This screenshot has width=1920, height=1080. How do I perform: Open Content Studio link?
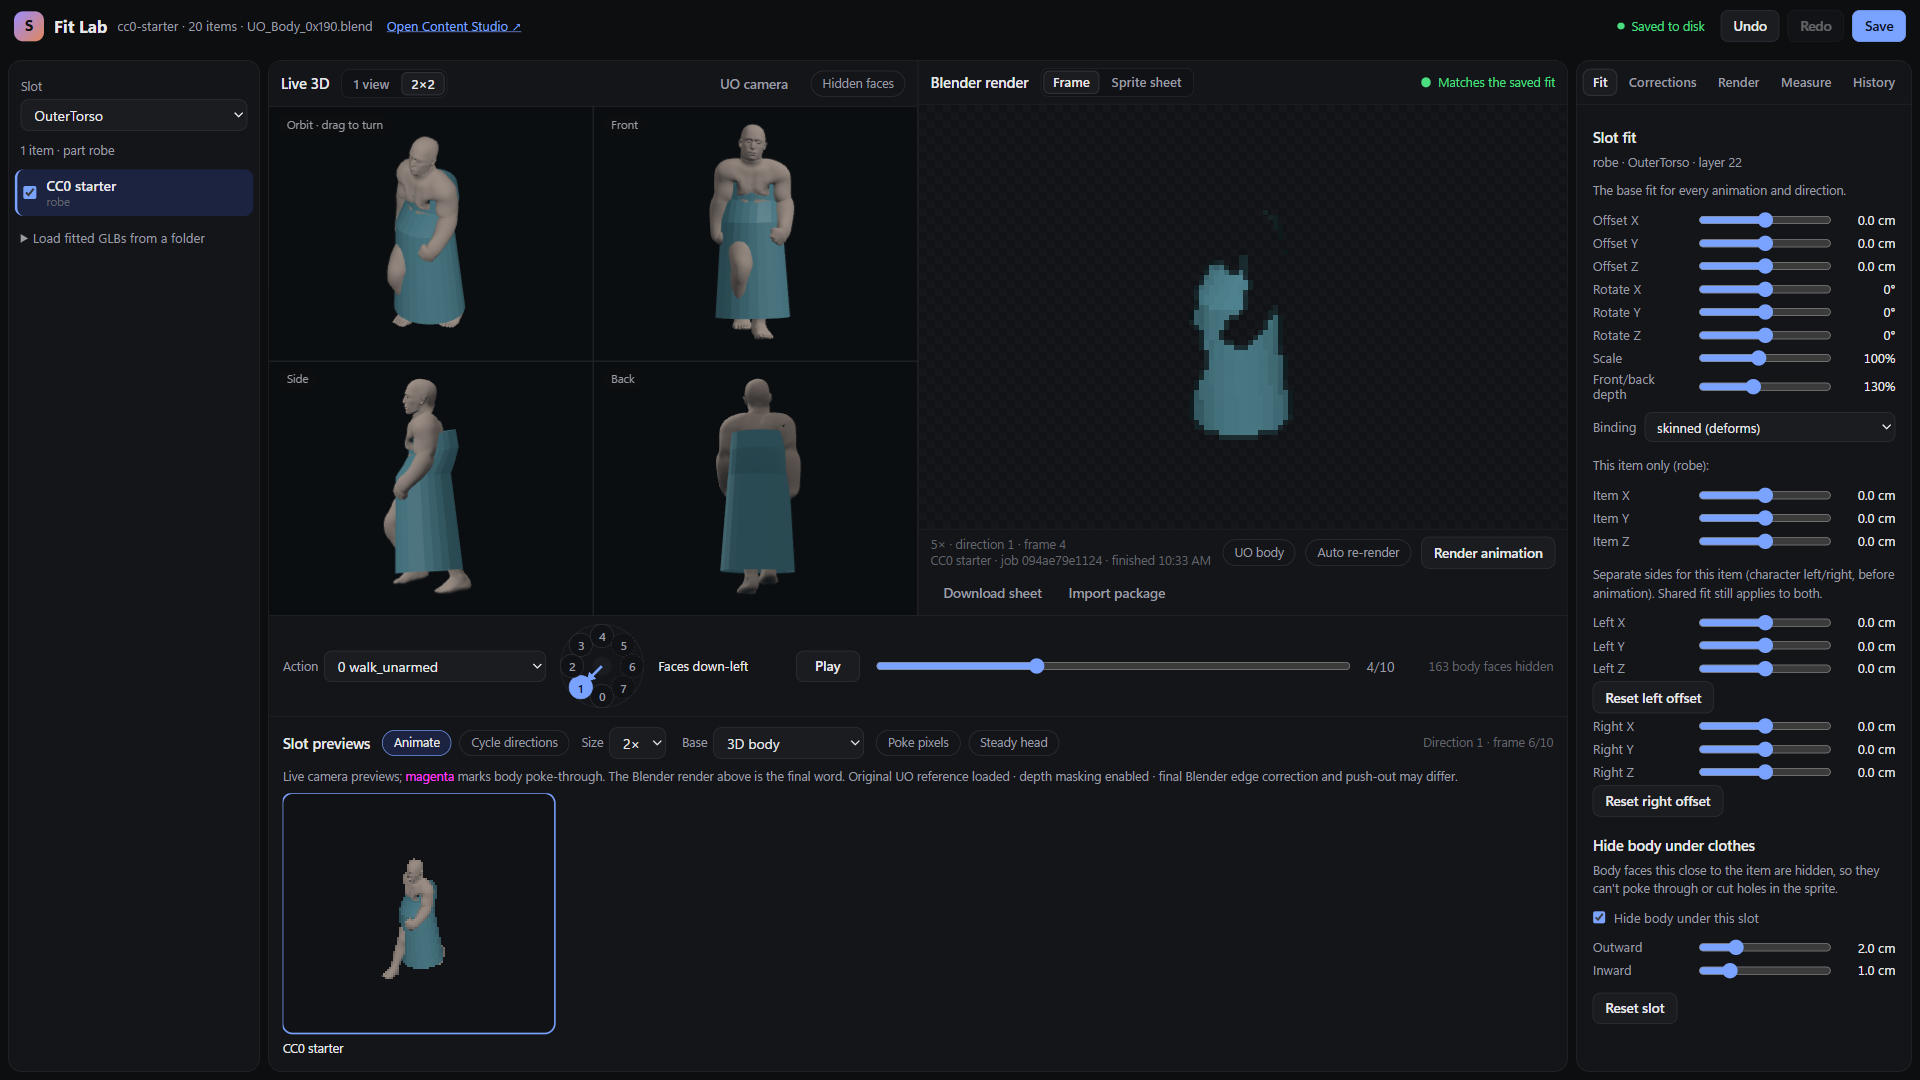click(x=453, y=27)
